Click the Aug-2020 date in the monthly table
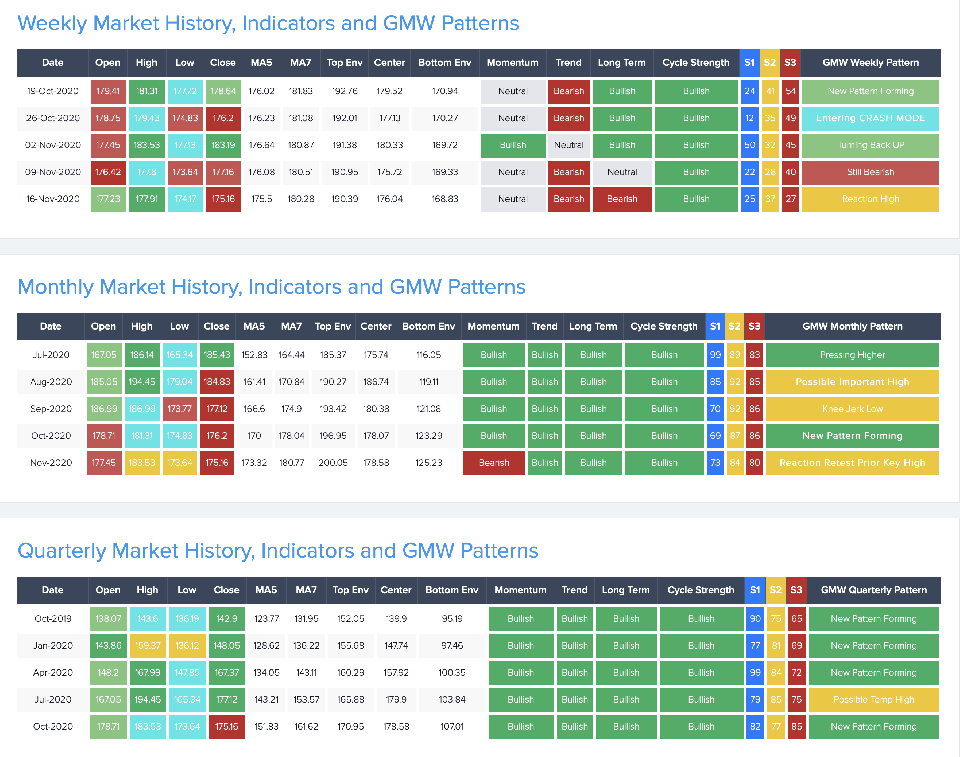This screenshot has width=960, height=757. (51, 382)
